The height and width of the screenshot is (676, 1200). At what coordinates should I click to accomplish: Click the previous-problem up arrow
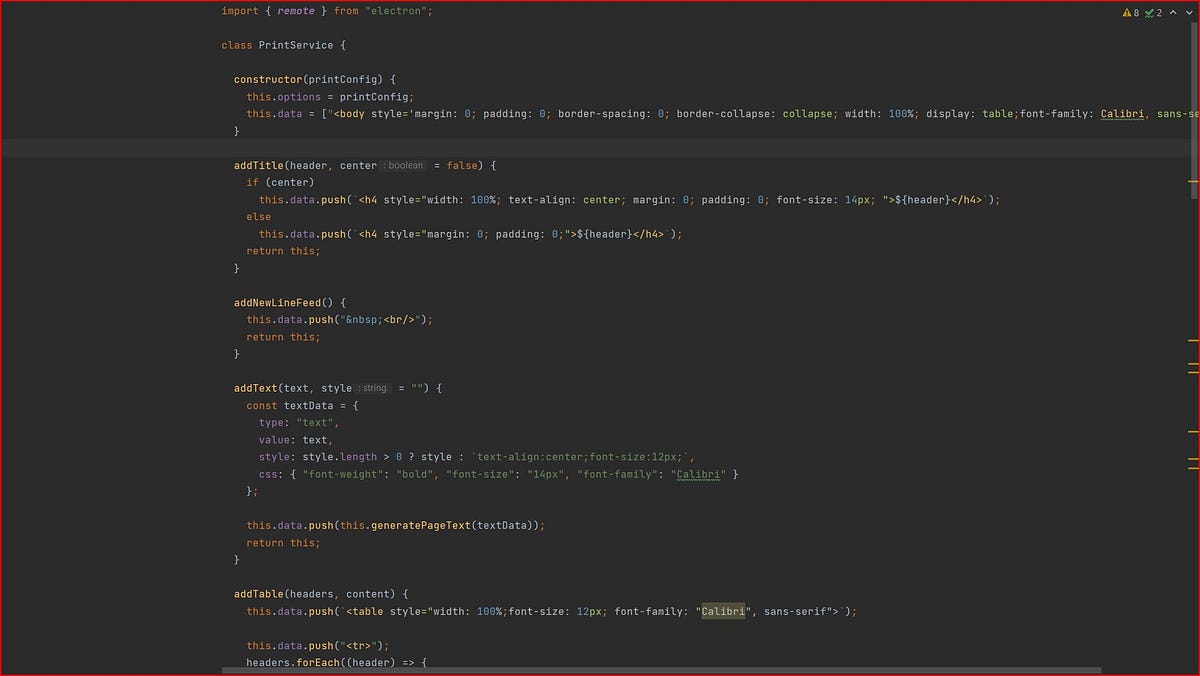coord(1172,13)
